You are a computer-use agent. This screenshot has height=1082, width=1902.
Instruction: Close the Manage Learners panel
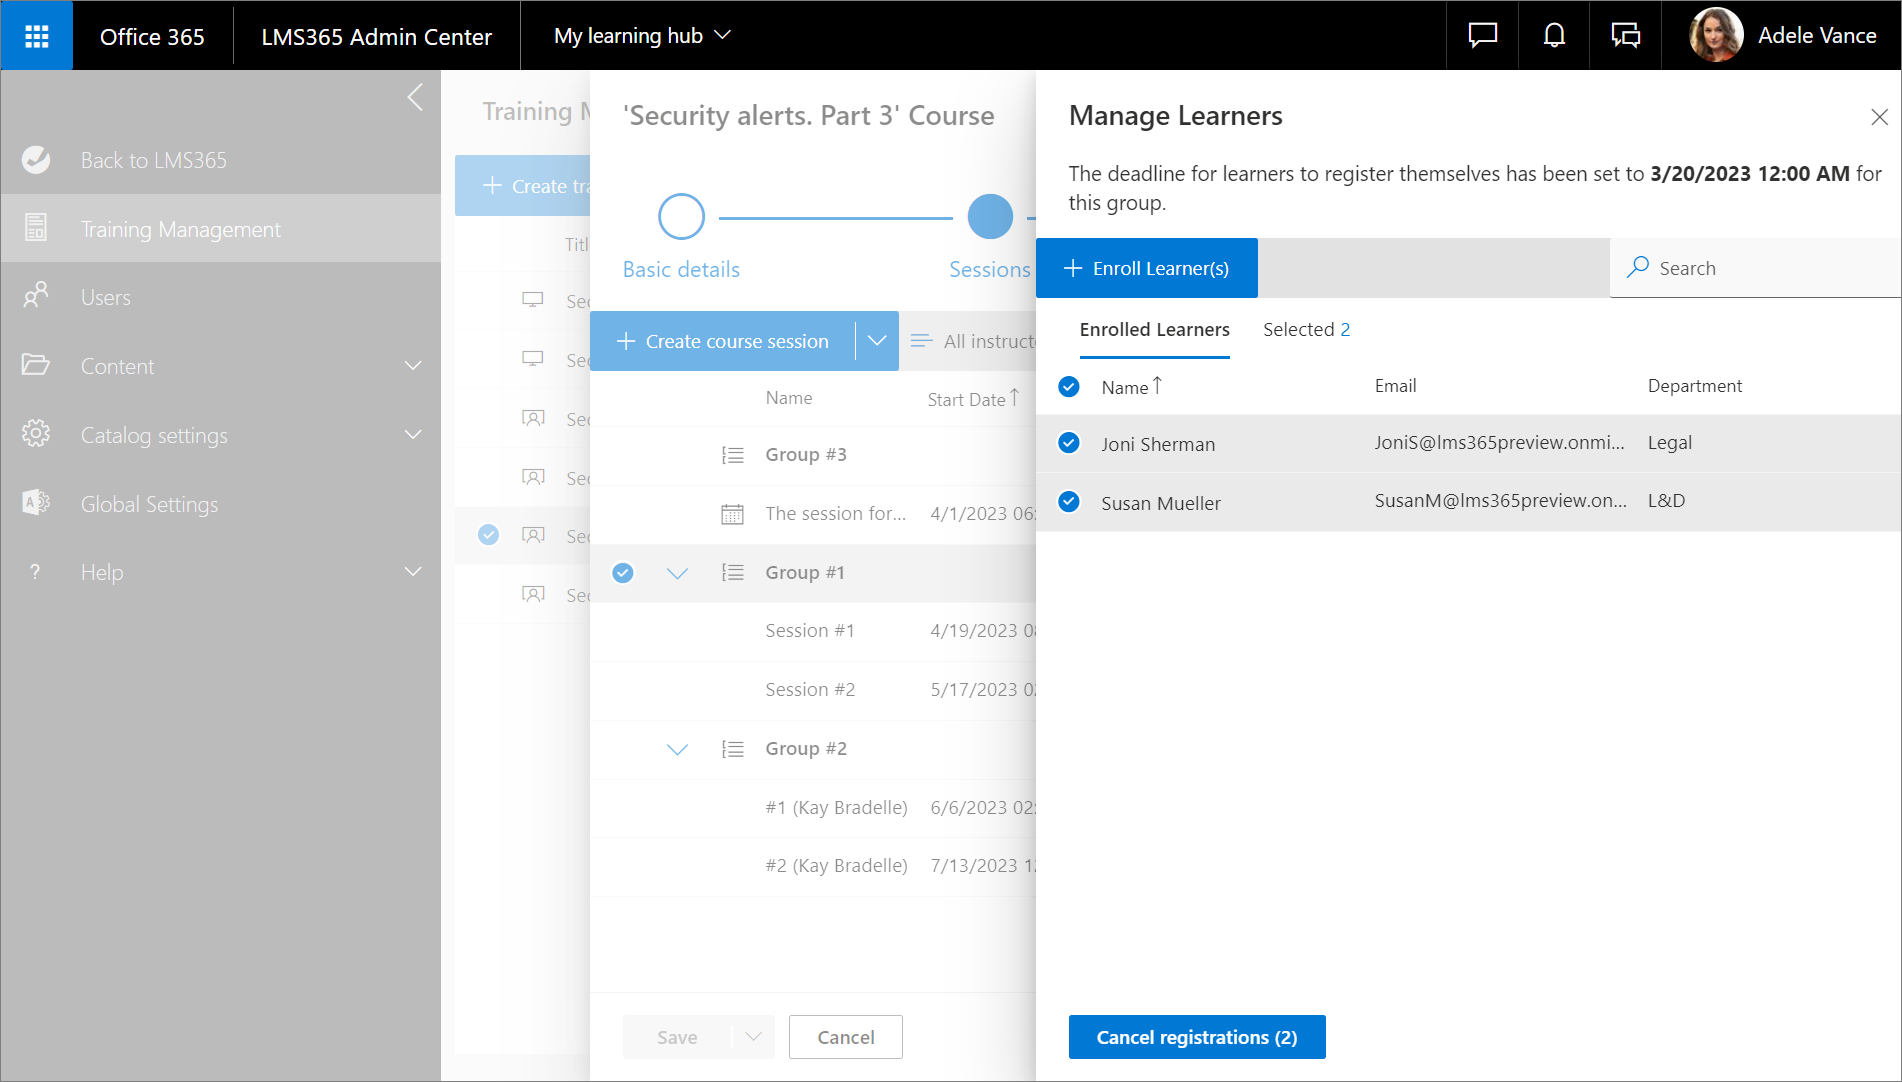click(x=1879, y=117)
